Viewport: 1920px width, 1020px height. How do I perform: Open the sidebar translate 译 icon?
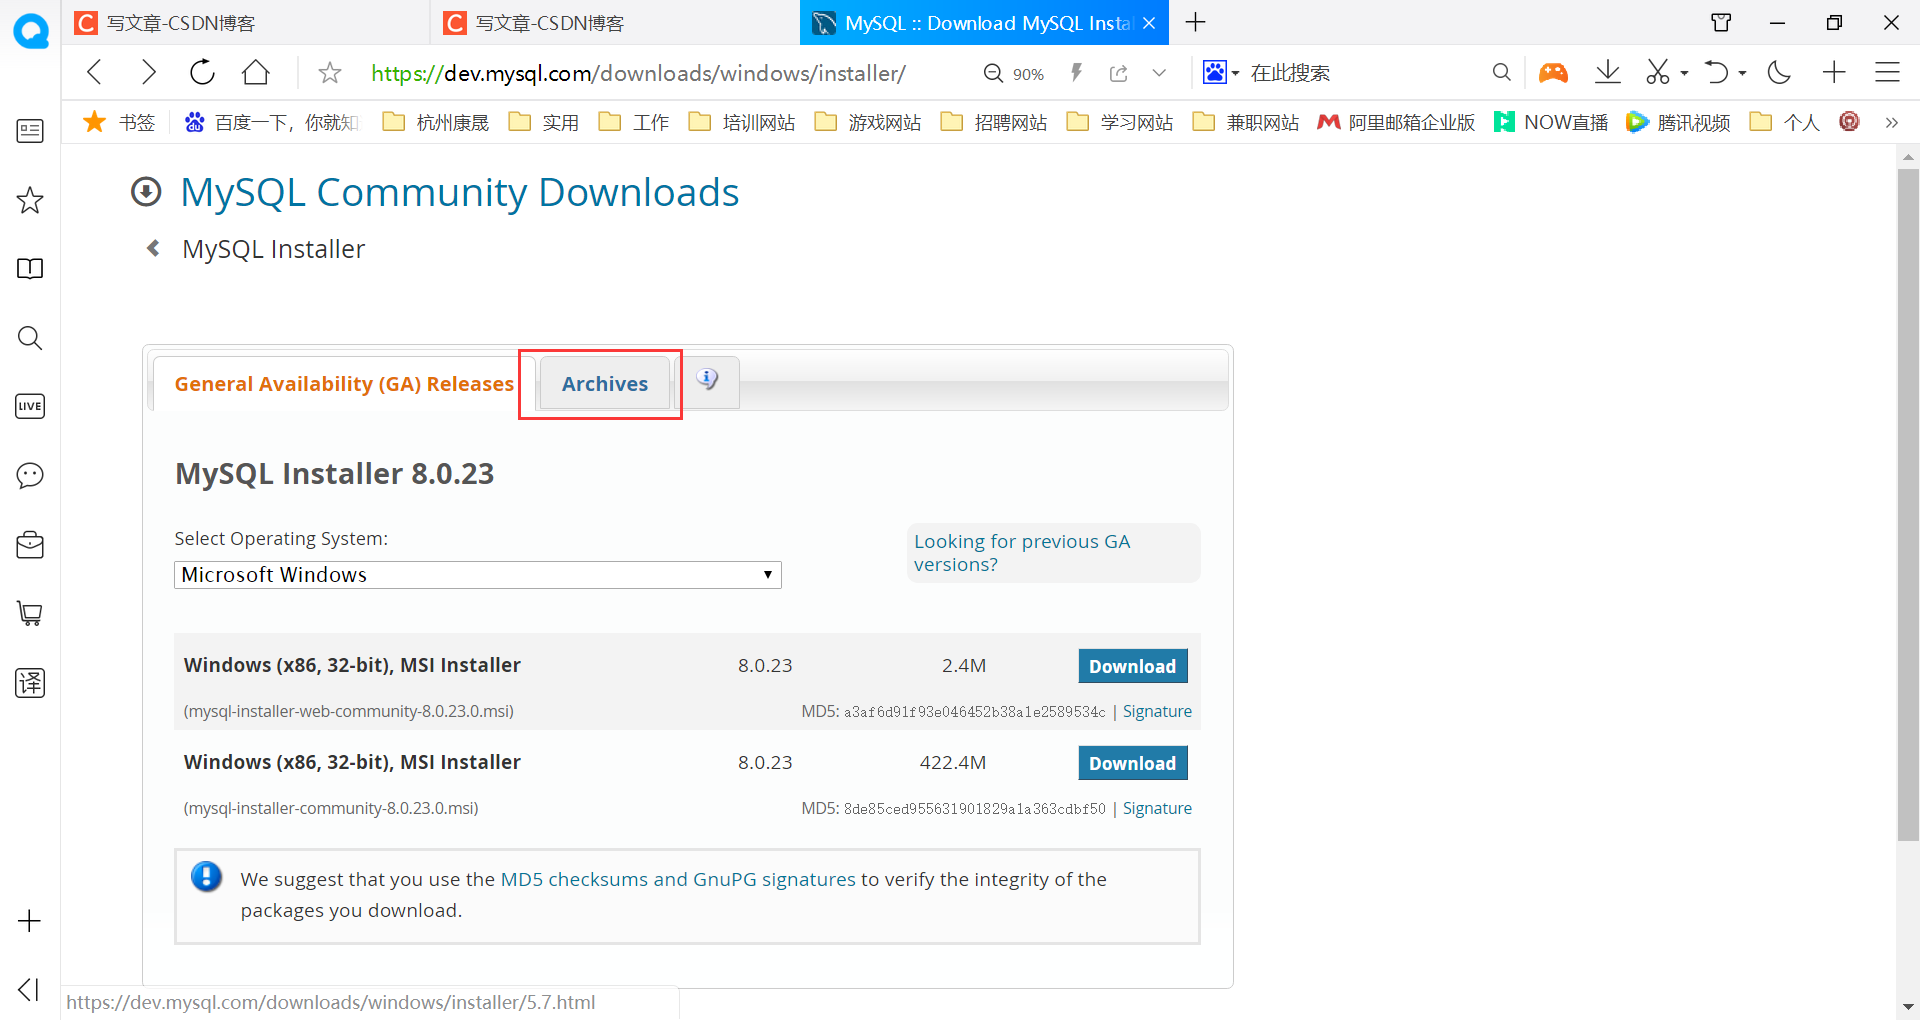point(30,683)
